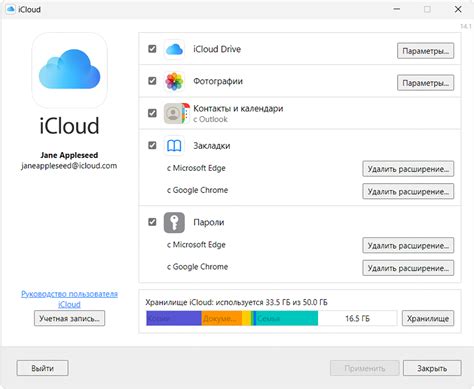Click the iCloud title bar icon
This screenshot has width=474, height=389.
pyautogui.click(x=11, y=9)
